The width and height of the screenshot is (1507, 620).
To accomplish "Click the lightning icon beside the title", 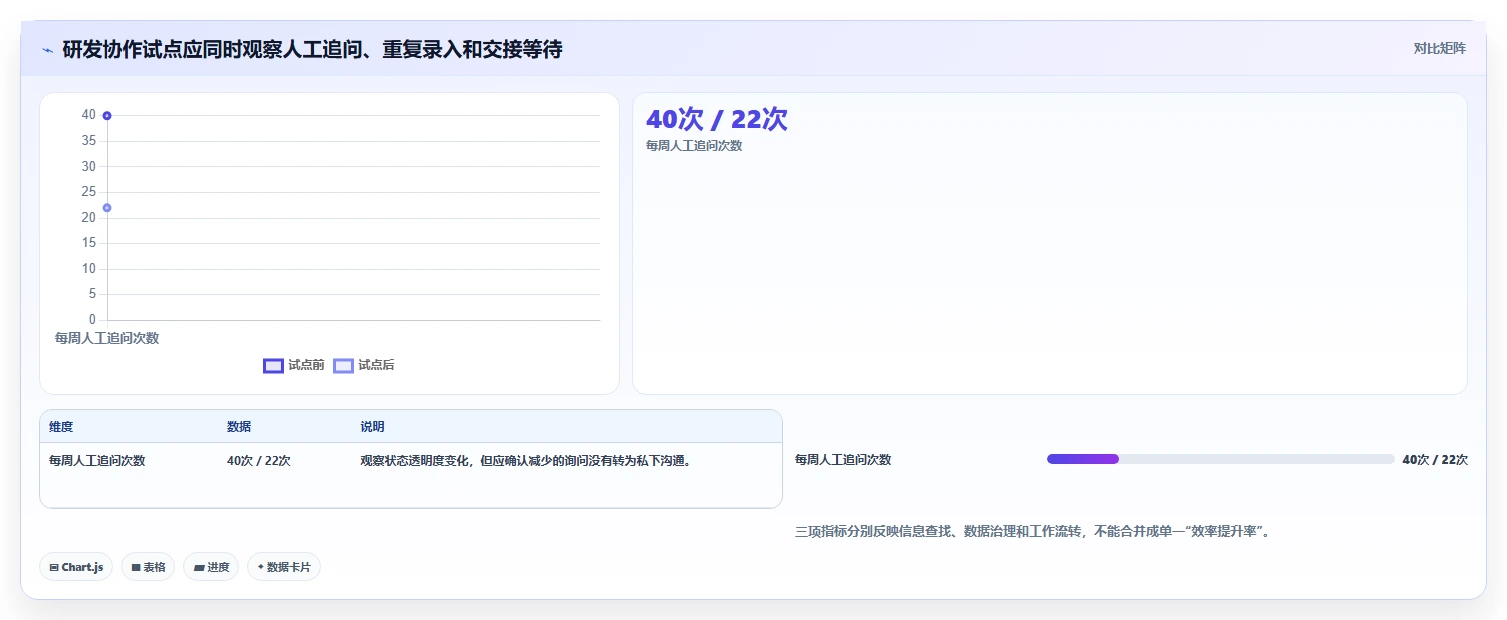I will point(47,50).
